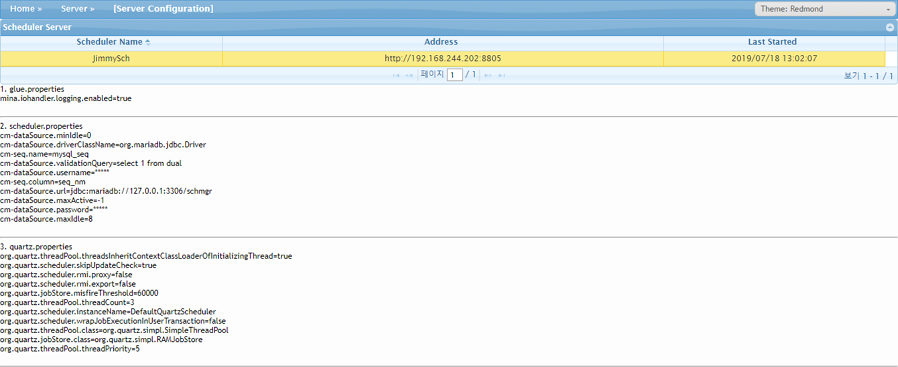The width and height of the screenshot is (898, 367).
Task: Click the http://192.168.244.202:8805 address cell
Action: click(x=443, y=58)
